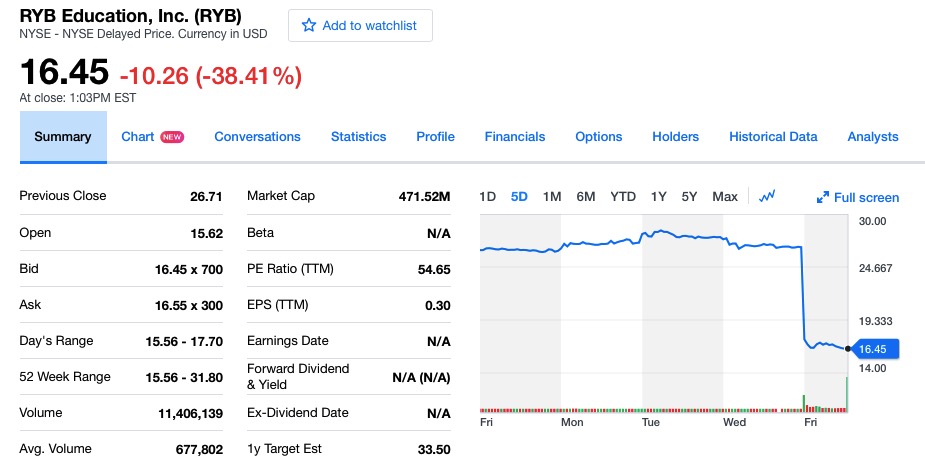Switch to the Conversations tab
The height and width of the screenshot is (460, 925).
pos(257,137)
